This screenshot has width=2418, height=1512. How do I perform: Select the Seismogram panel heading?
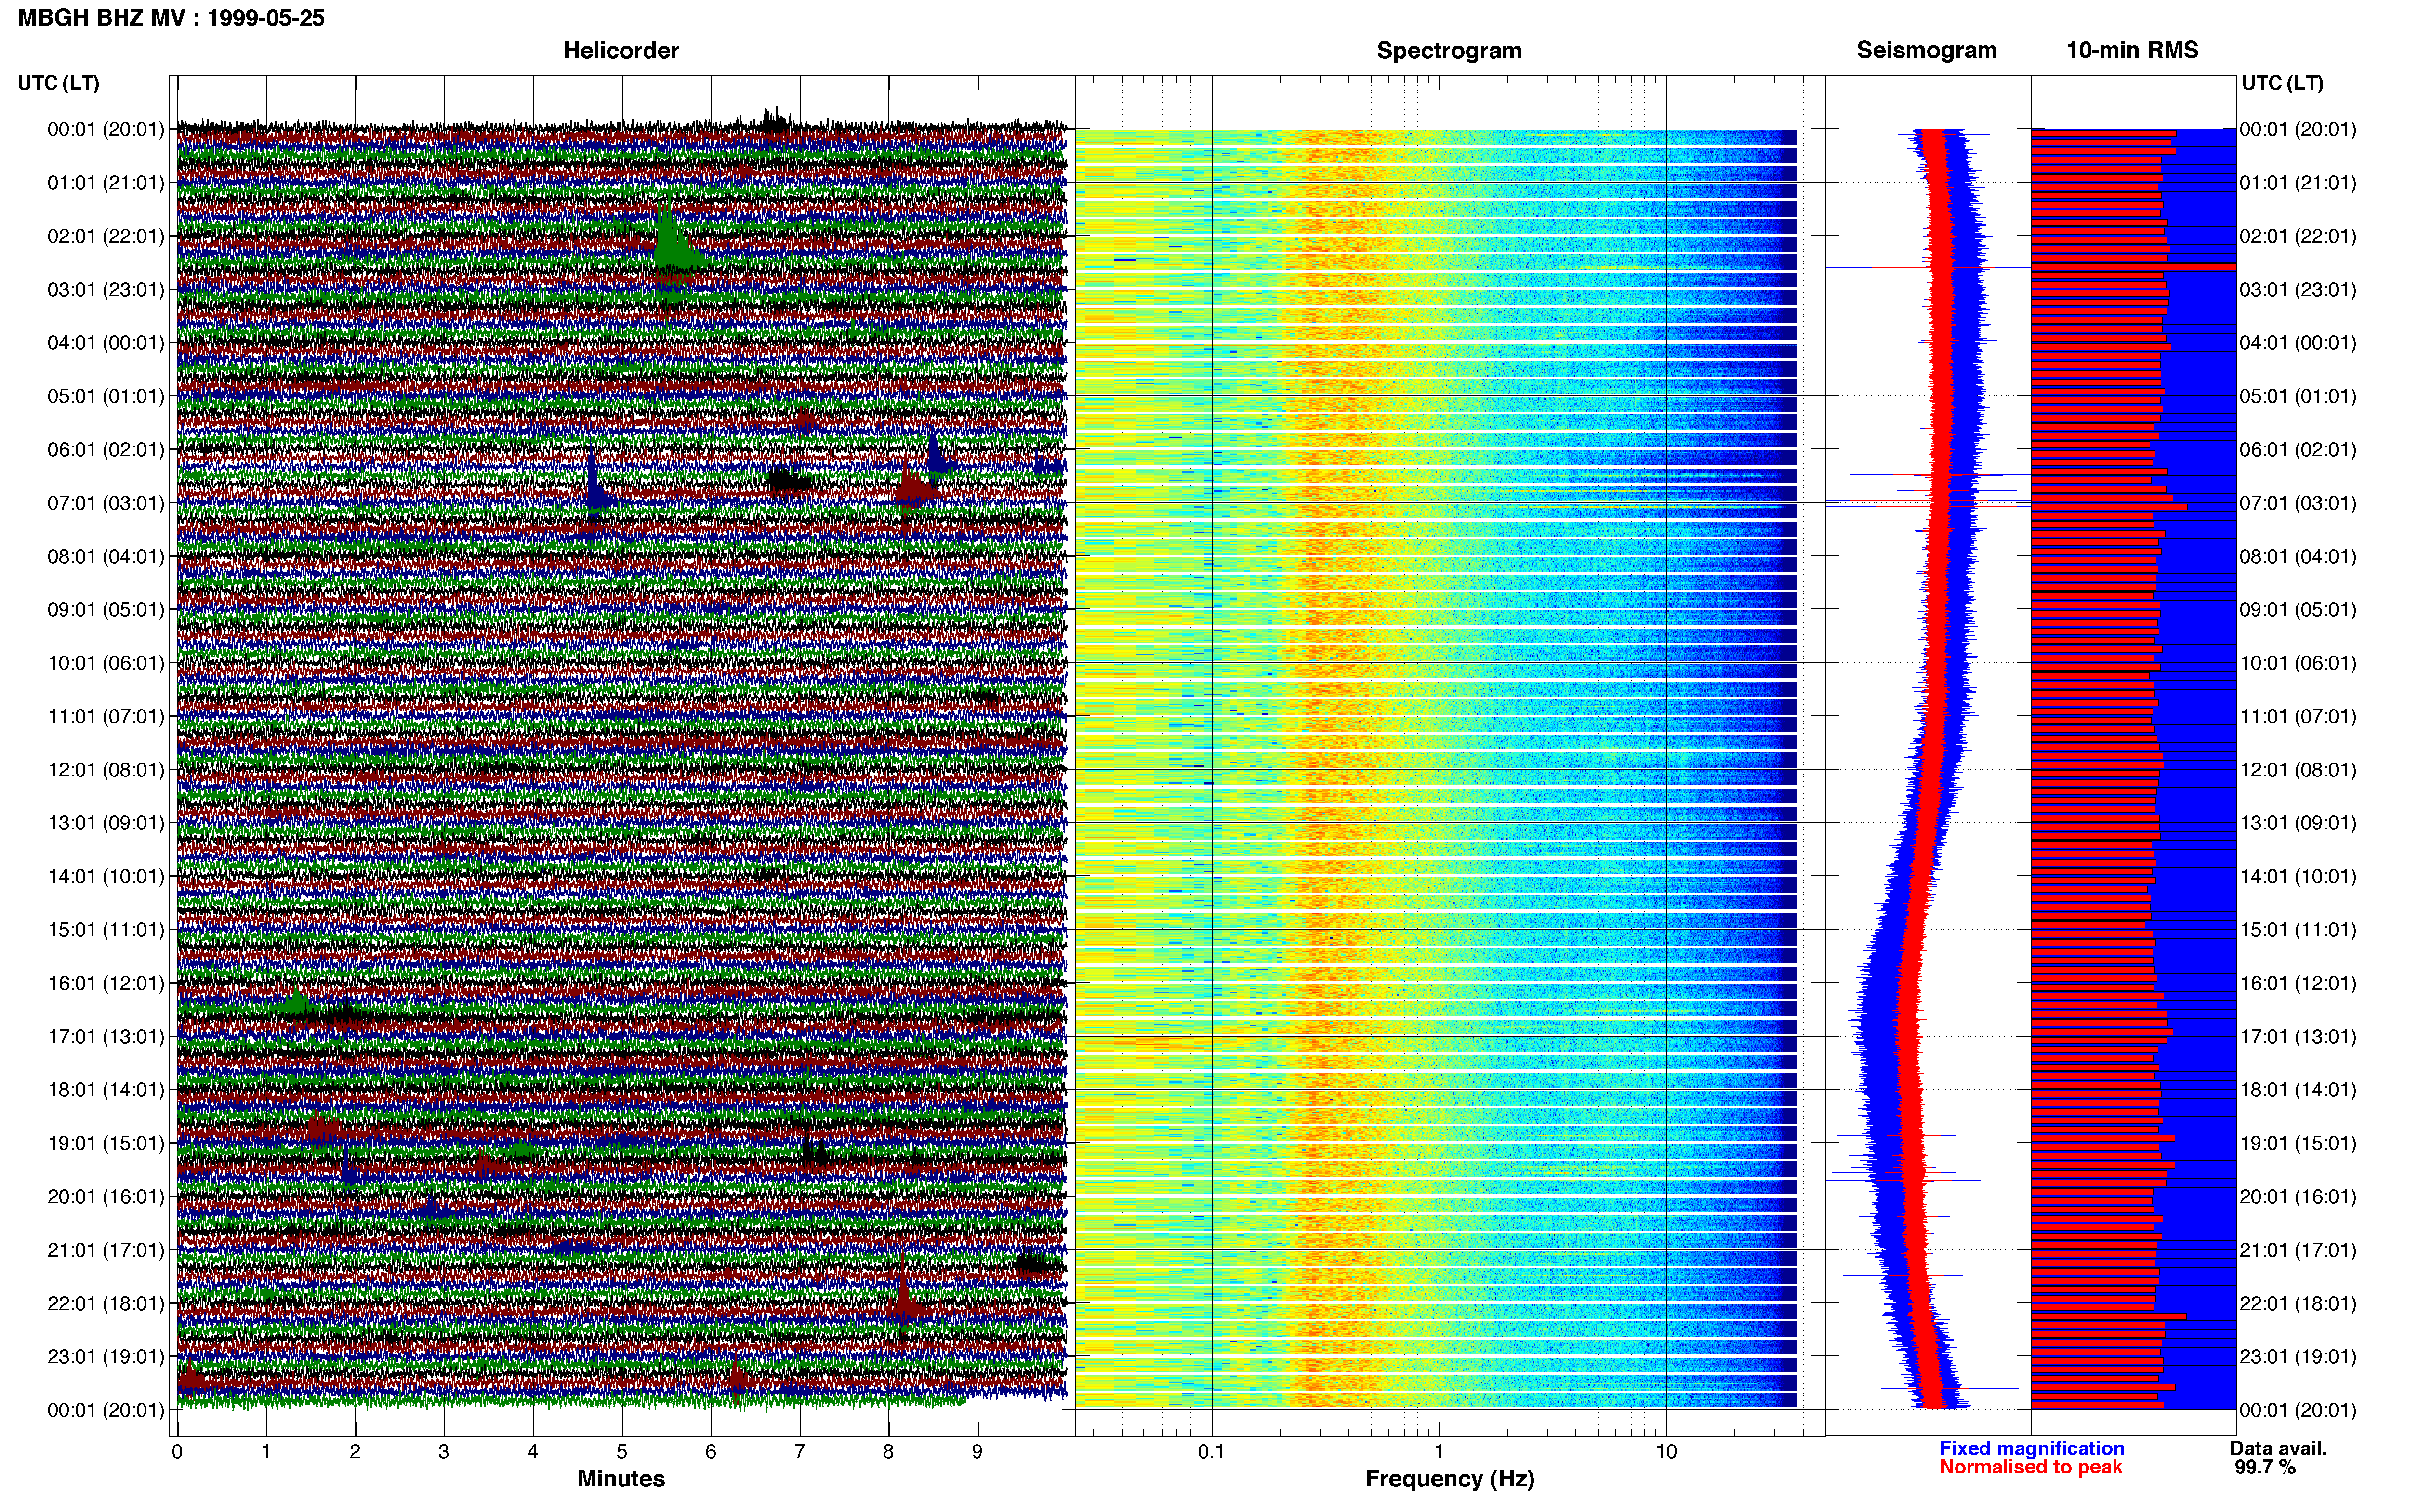[x=1926, y=50]
